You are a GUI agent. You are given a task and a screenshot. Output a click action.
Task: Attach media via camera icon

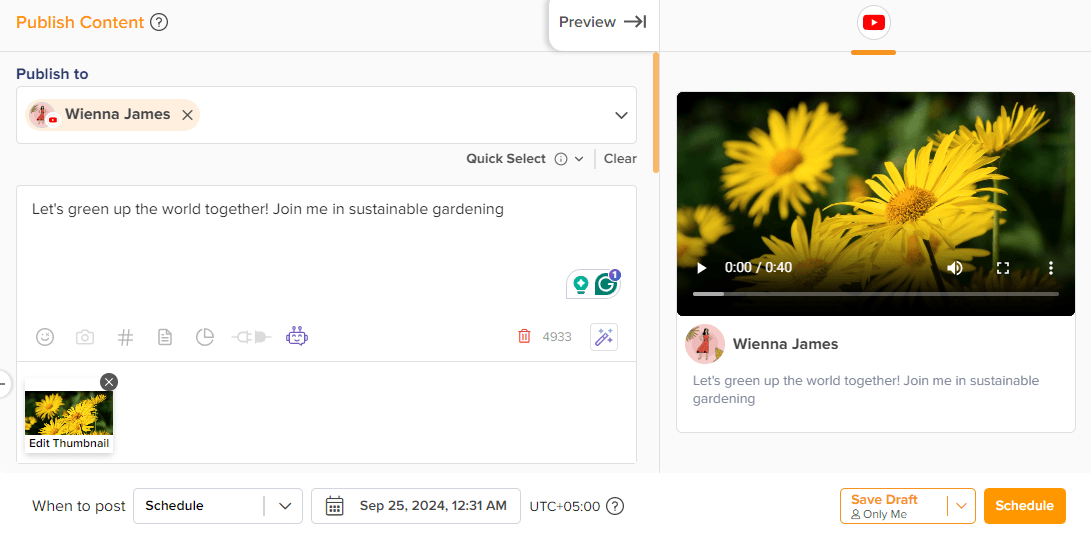pyautogui.click(x=85, y=338)
